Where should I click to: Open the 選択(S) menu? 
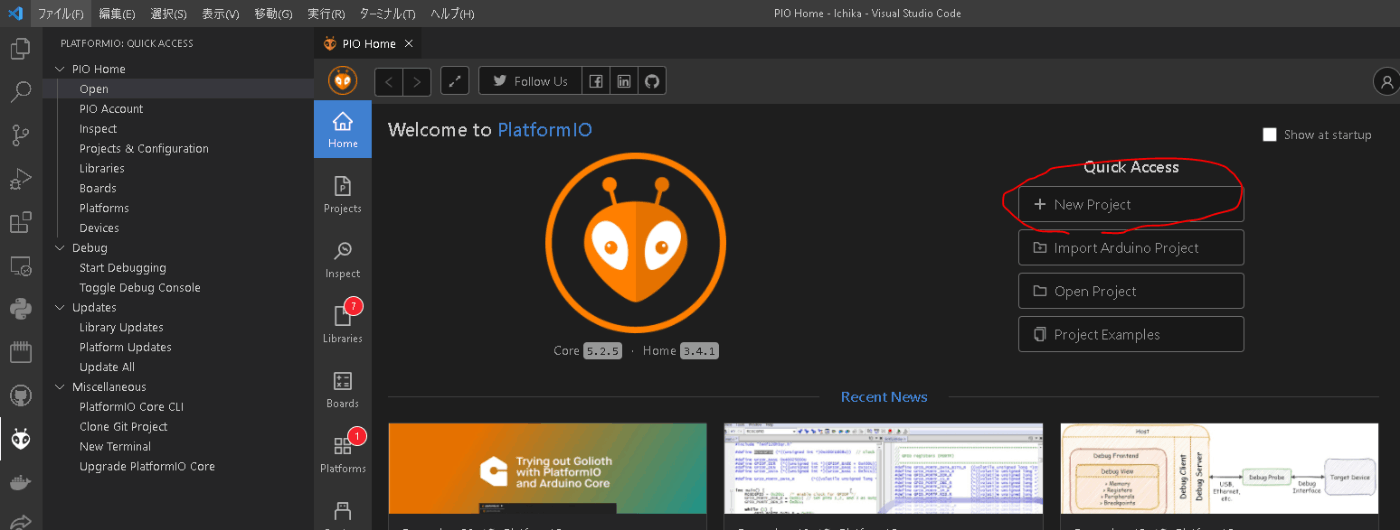(168, 14)
